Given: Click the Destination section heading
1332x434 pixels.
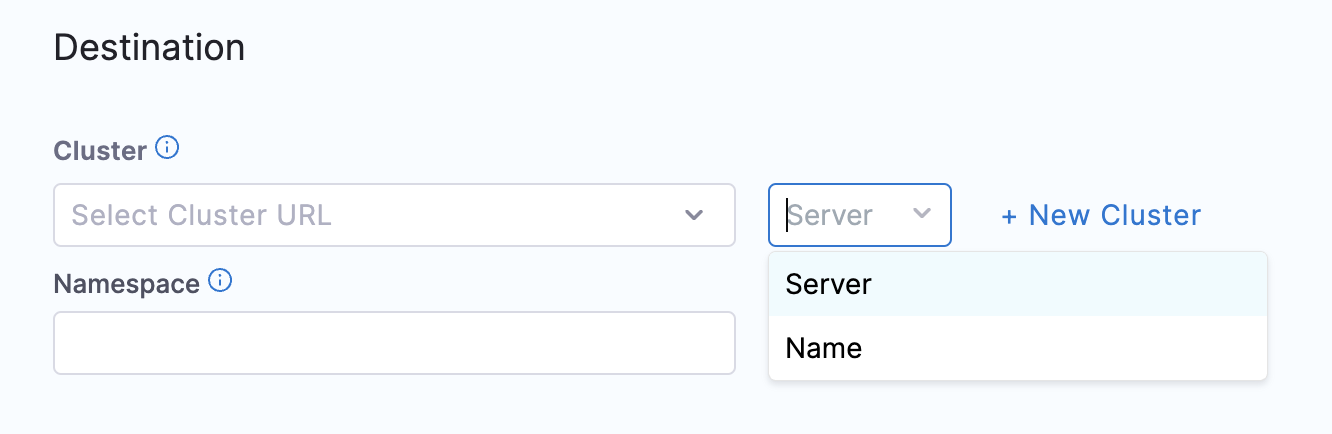Looking at the screenshot, I should pos(149,48).
